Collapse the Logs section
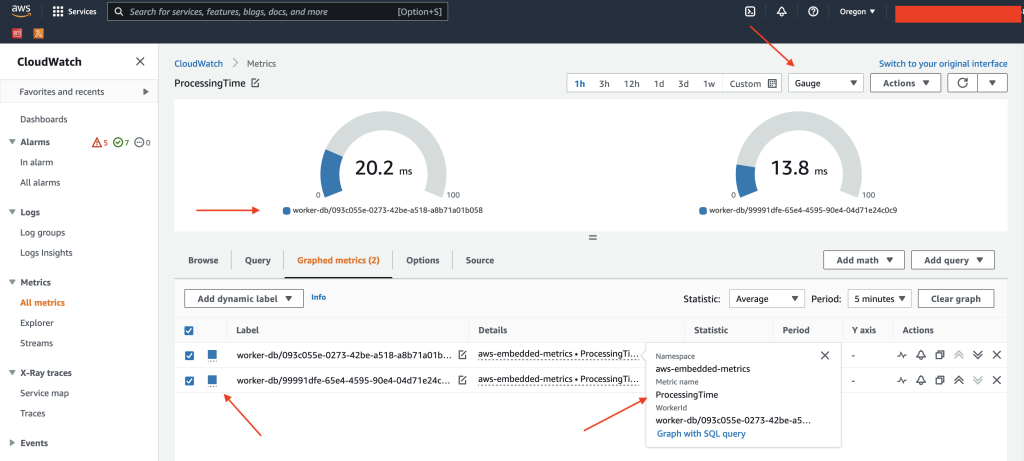Screen dimensions: 1024x461 [12, 212]
